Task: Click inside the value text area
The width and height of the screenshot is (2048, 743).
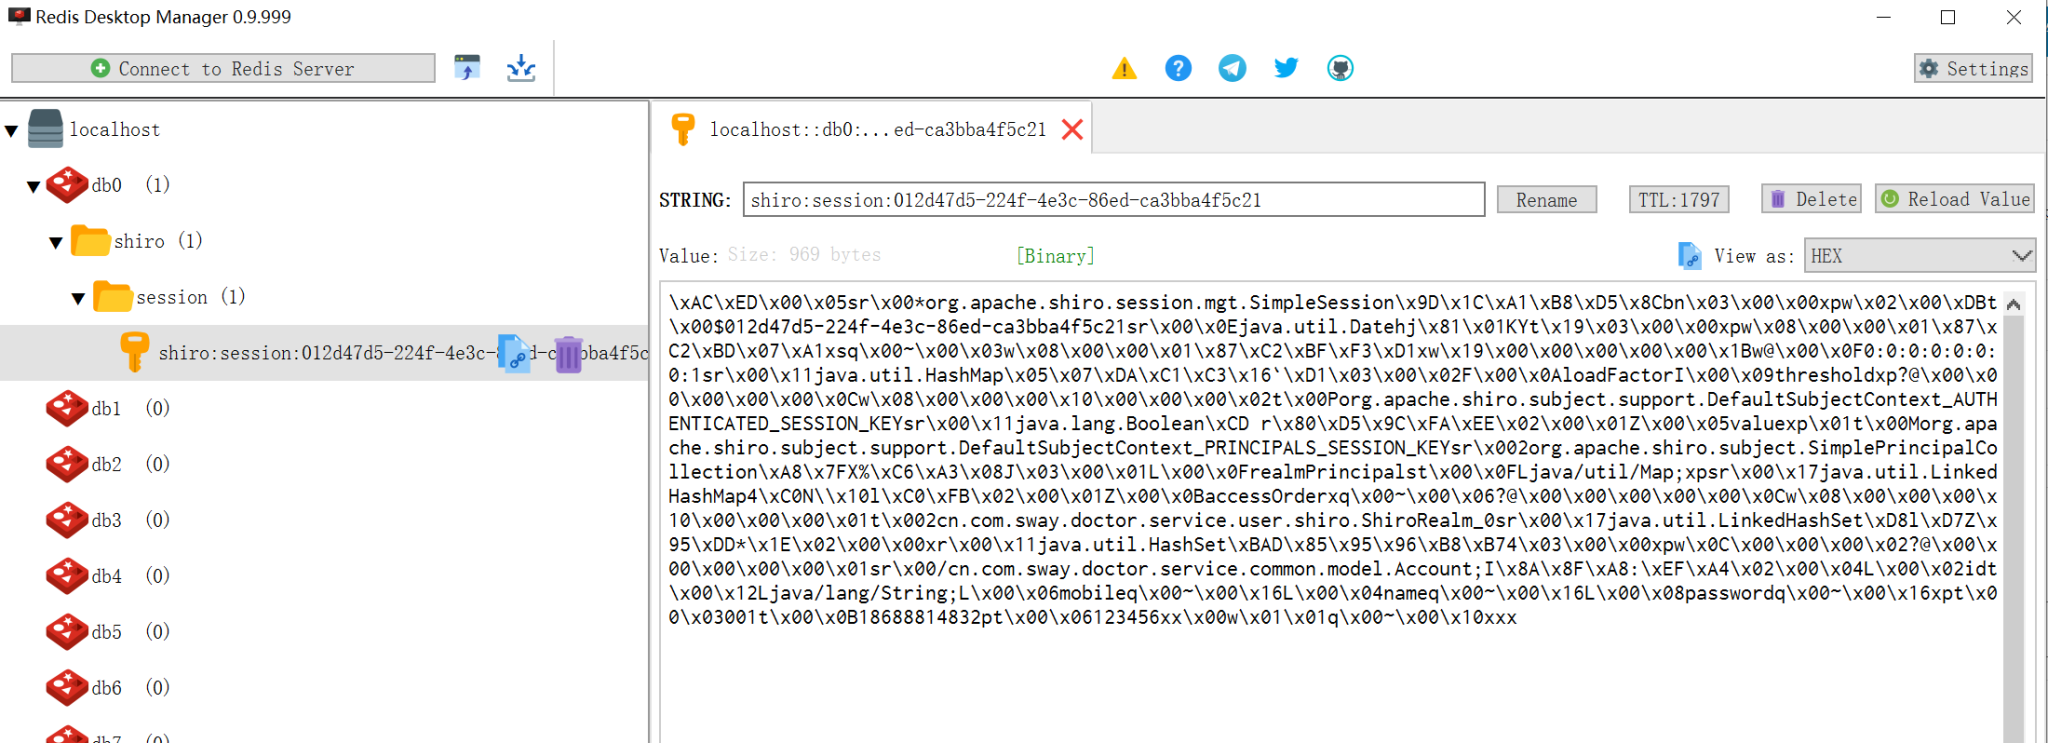Action: point(1331,512)
